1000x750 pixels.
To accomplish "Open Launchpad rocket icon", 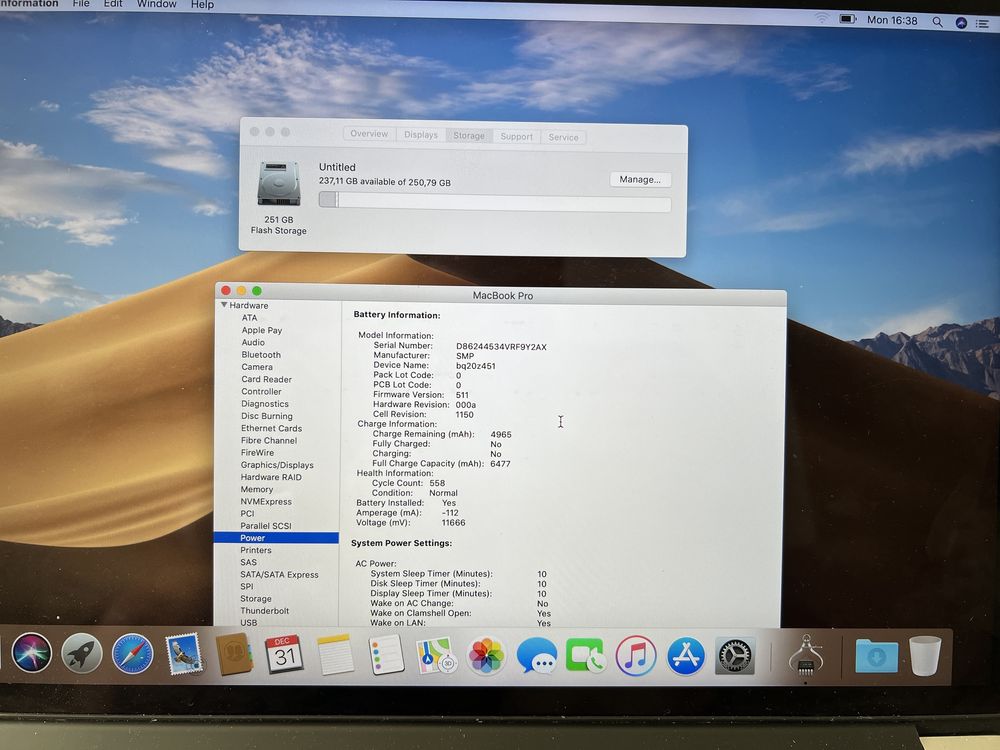I will [x=82, y=654].
